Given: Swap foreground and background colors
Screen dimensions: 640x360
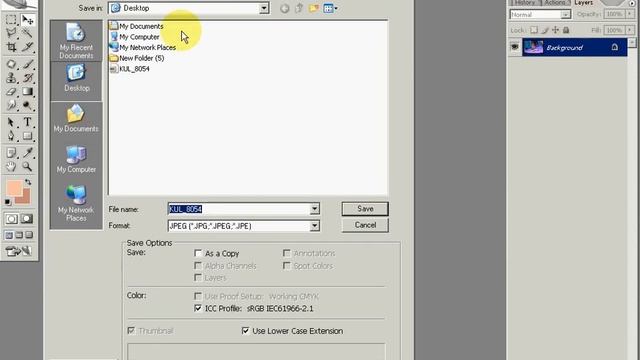Looking at the screenshot, I should point(28,182).
